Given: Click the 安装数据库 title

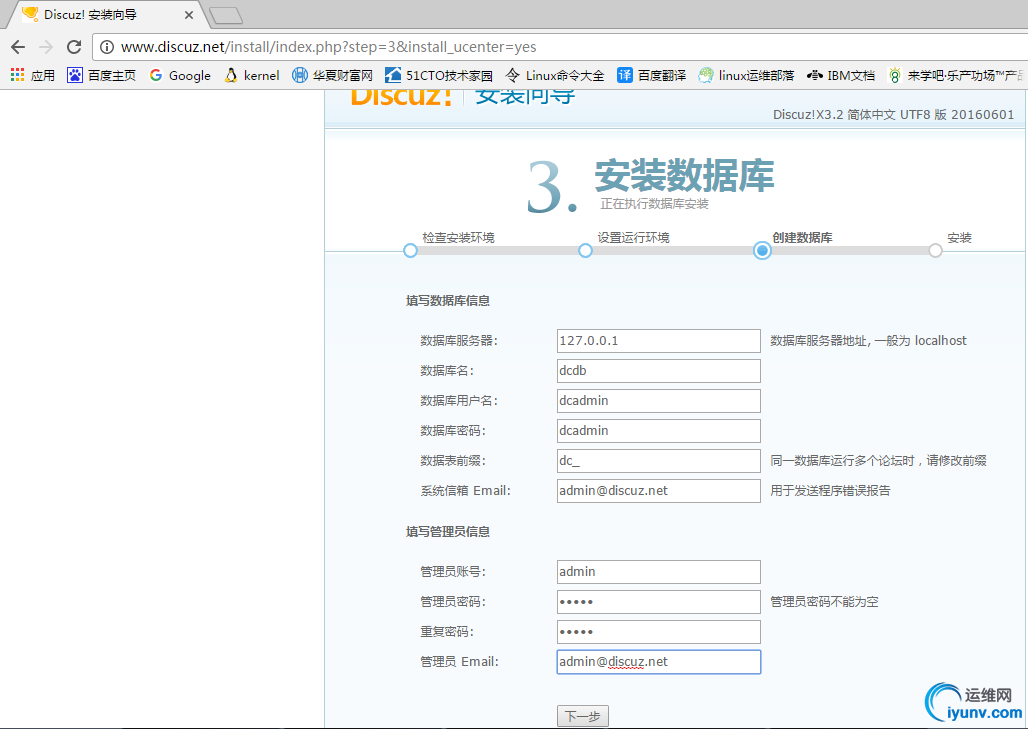Looking at the screenshot, I should click(684, 176).
